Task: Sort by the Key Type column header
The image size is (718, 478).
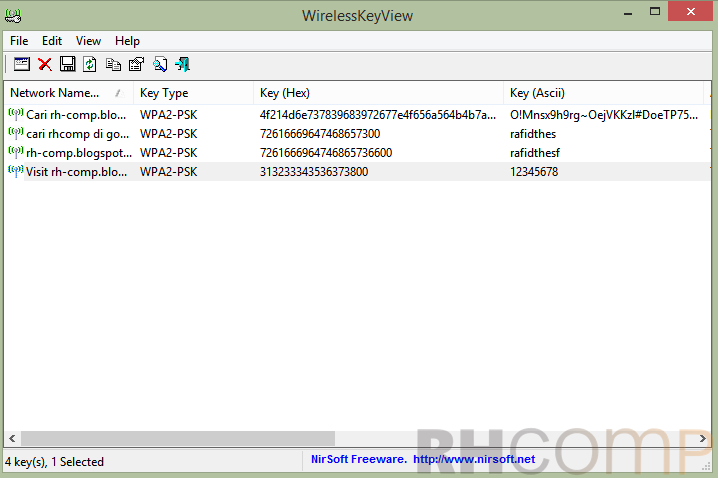Action: [193, 93]
